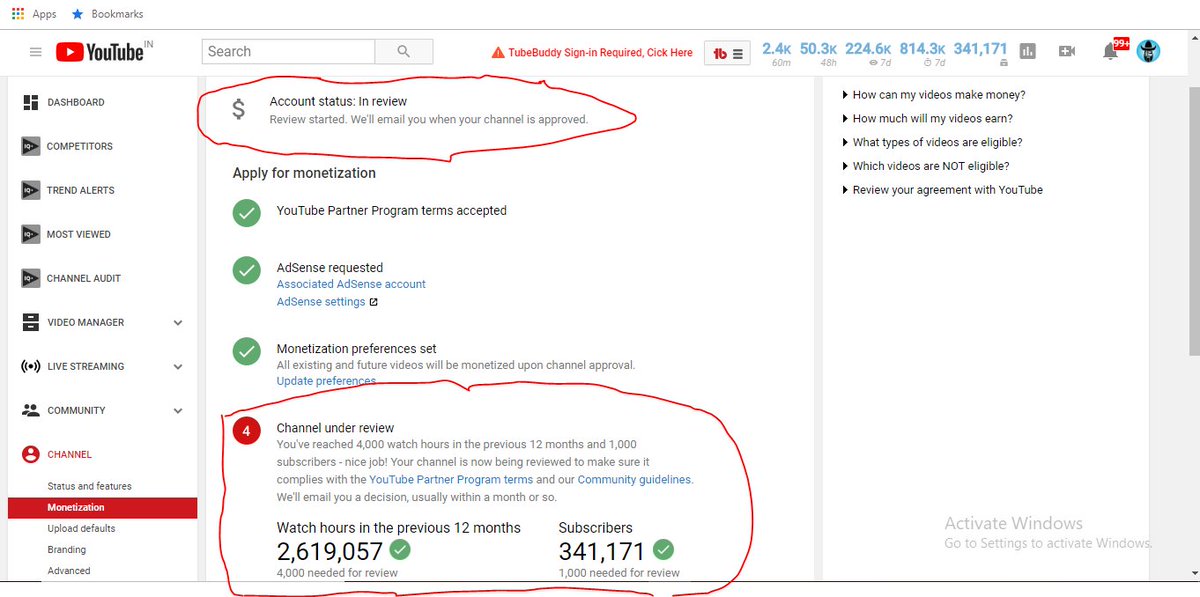The height and width of the screenshot is (597, 1200).
Task: Click the Bookmarks star icon
Action: coord(77,14)
